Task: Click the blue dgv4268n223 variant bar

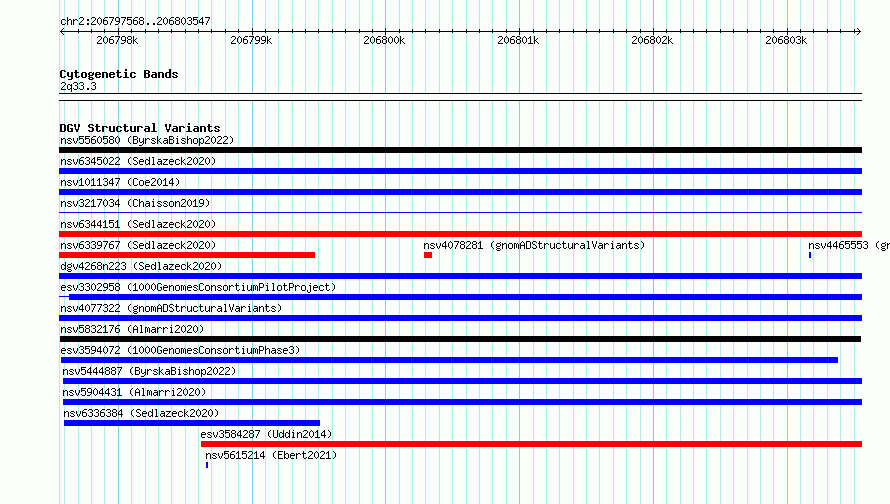Action: point(460,276)
